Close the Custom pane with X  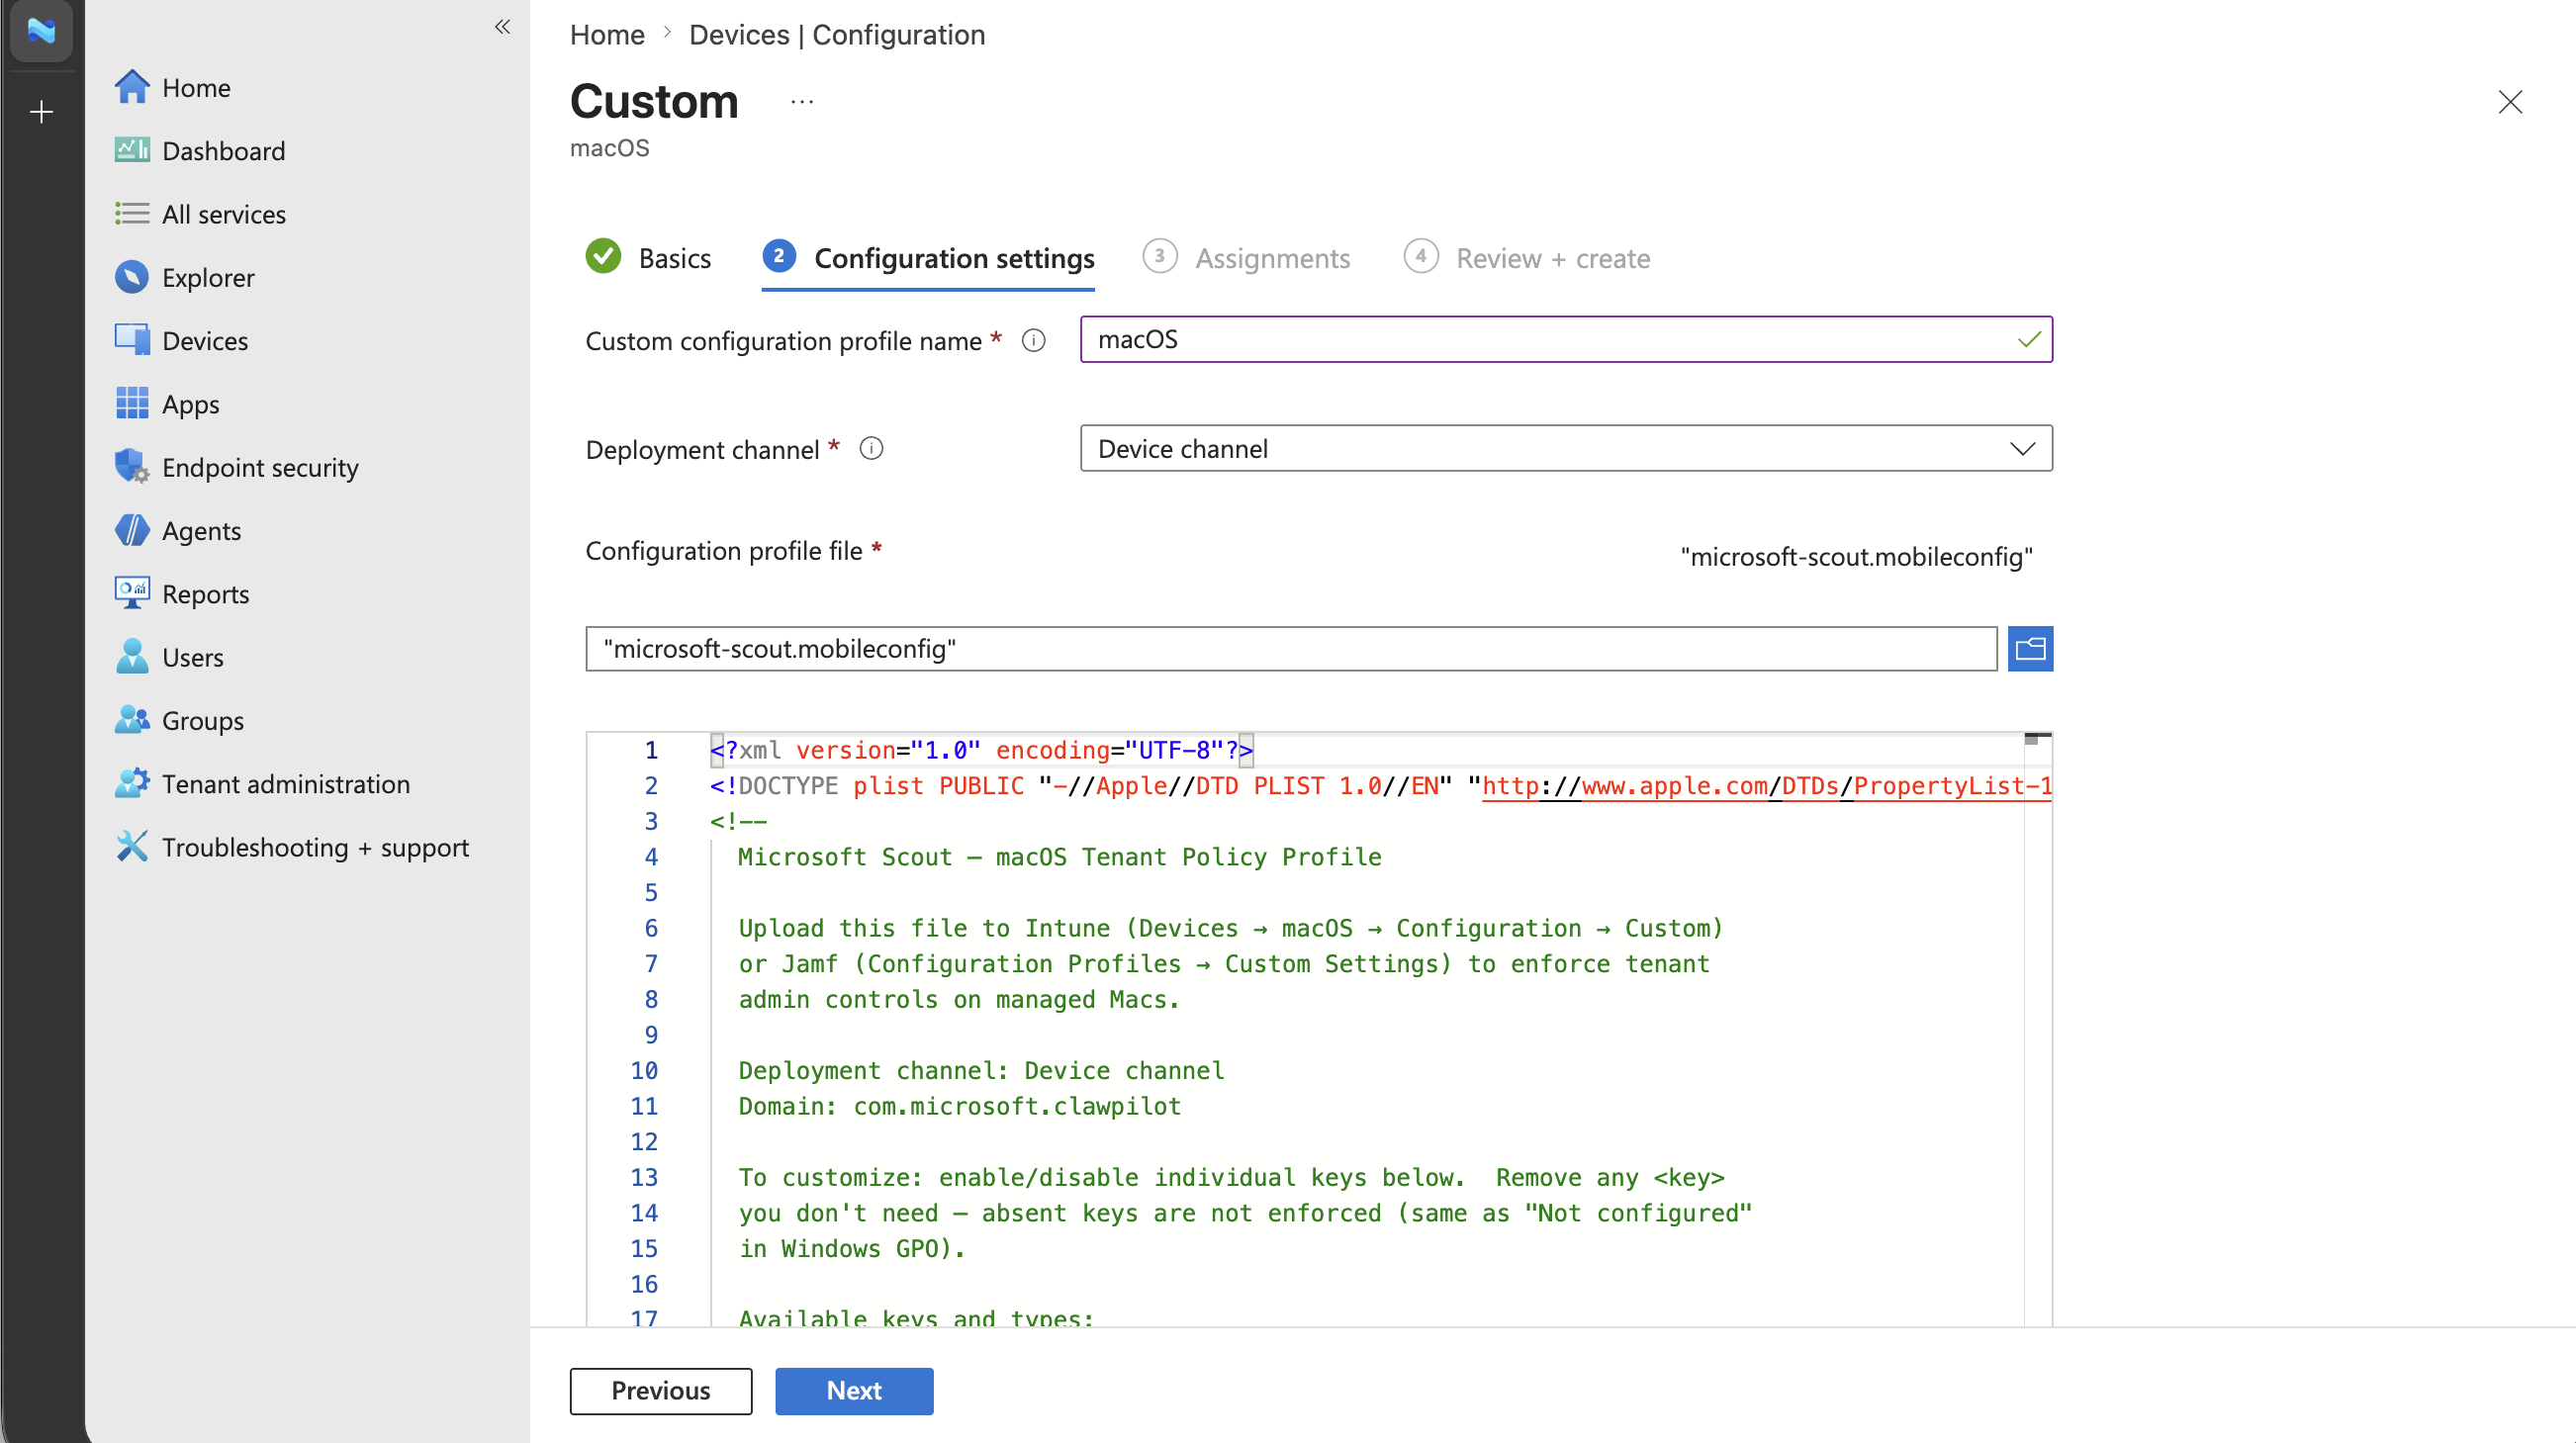coord(2510,102)
